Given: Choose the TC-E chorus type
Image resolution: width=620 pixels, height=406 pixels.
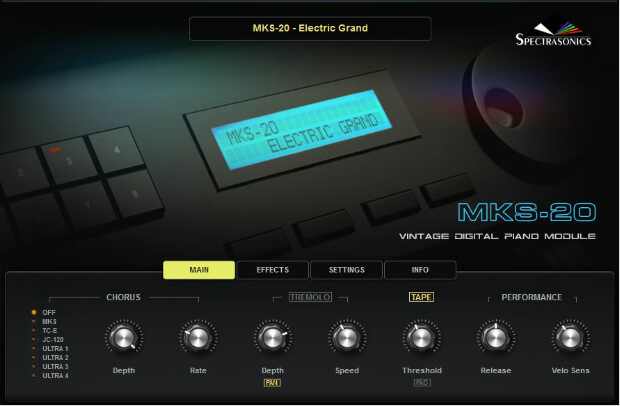Looking at the screenshot, I should coord(43,330).
